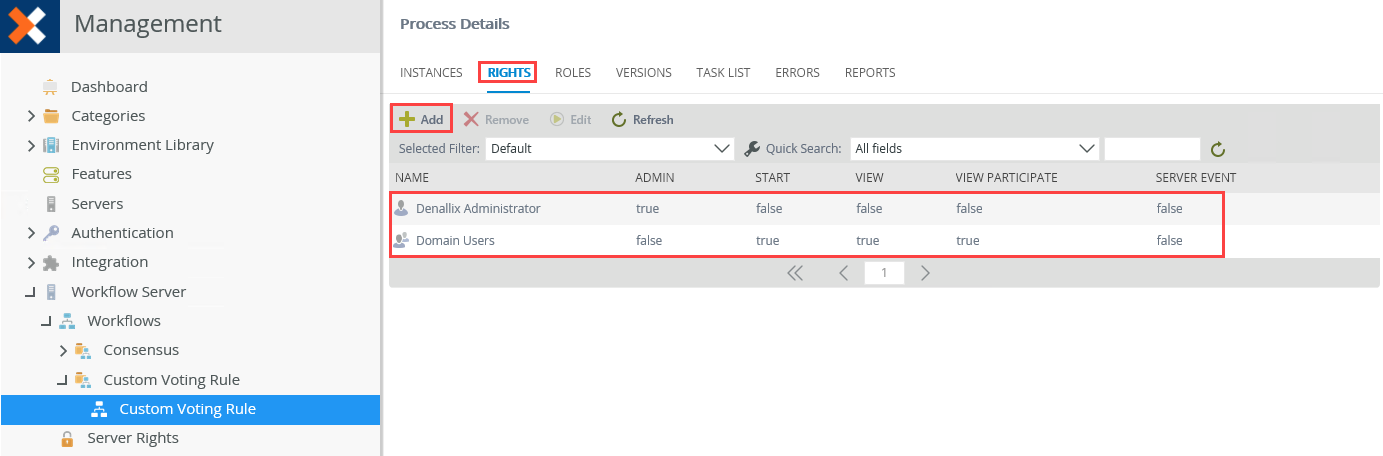The height and width of the screenshot is (456, 1383).
Task: Click the selected Custom Voting Rule workflow icon
Action: click(x=99, y=409)
